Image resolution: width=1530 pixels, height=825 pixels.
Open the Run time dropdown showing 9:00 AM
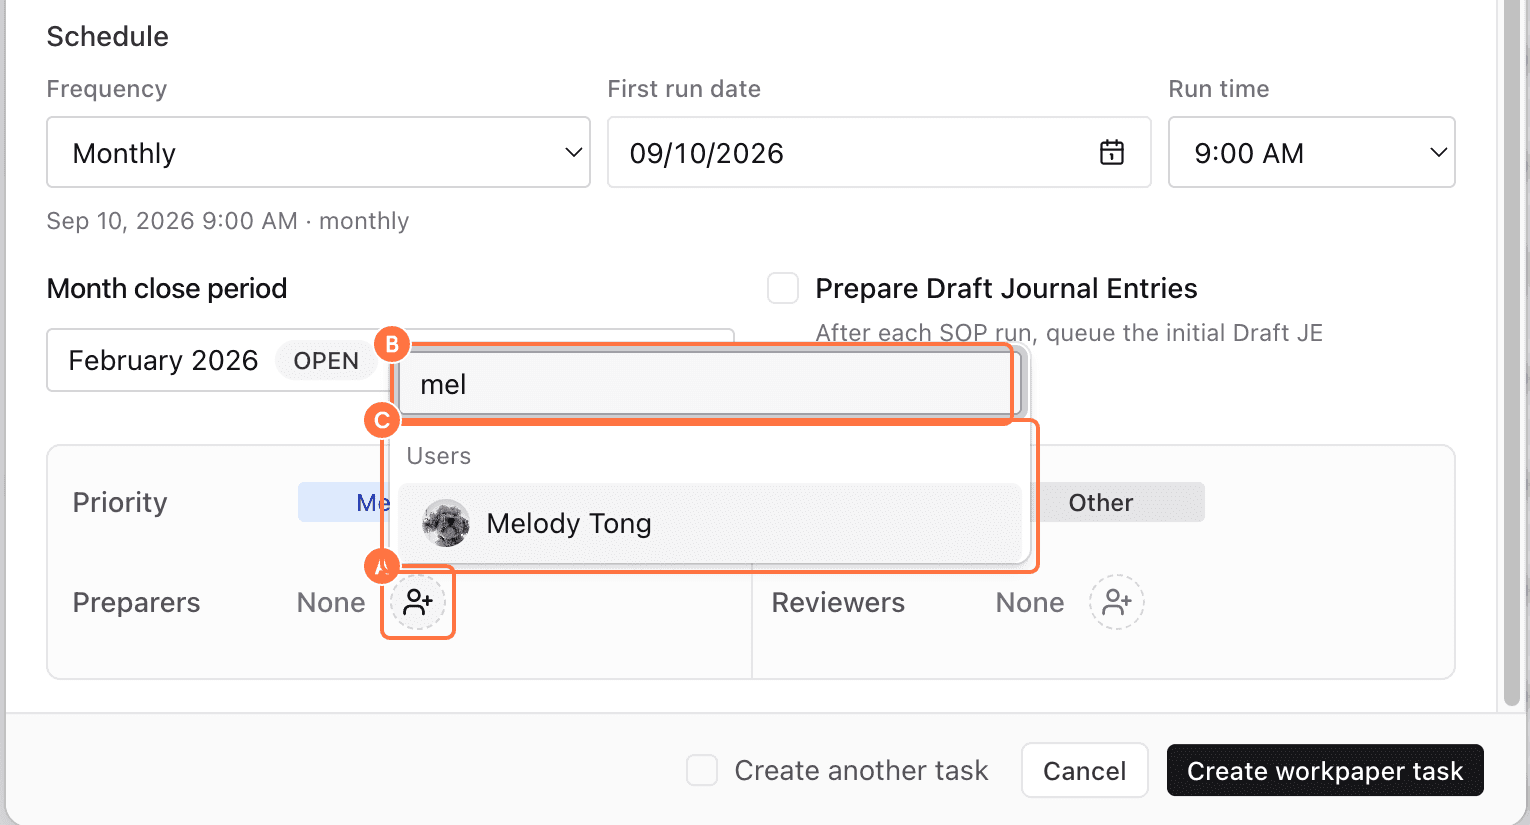(1311, 152)
